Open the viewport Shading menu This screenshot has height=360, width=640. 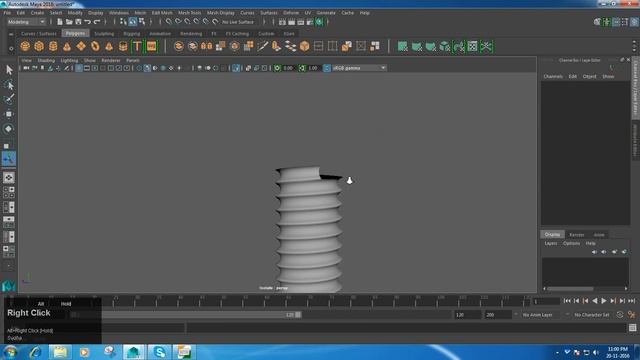tap(46, 60)
